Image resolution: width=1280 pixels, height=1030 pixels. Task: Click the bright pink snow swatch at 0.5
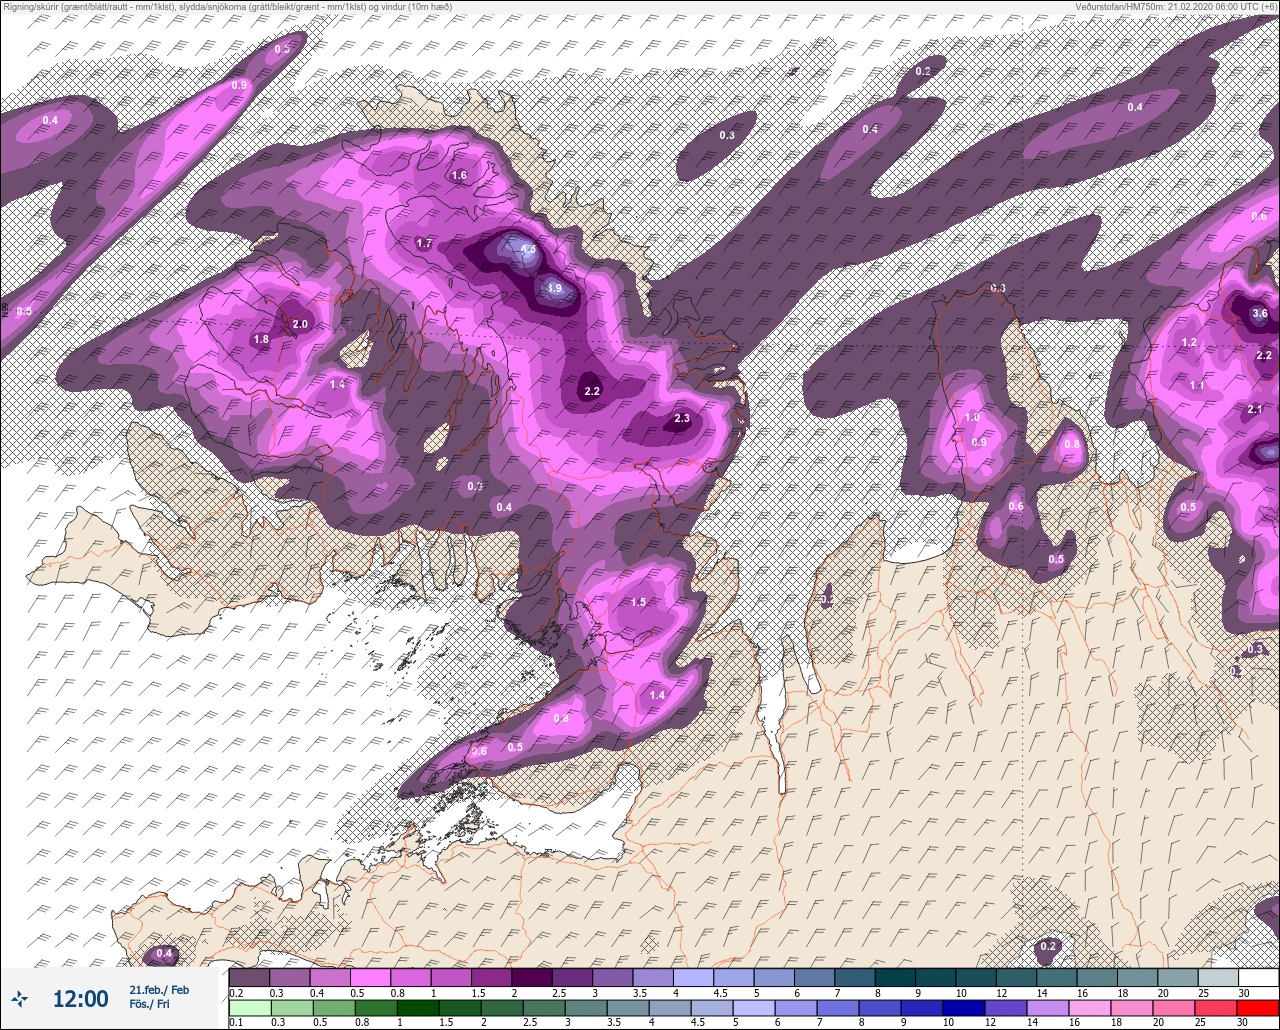(370, 978)
